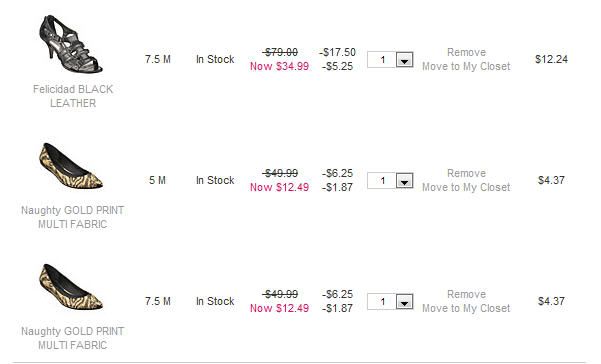The width and height of the screenshot is (601, 364).
Task: Remove the 5 M Naughty flat from the cart
Action: (466, 173)
